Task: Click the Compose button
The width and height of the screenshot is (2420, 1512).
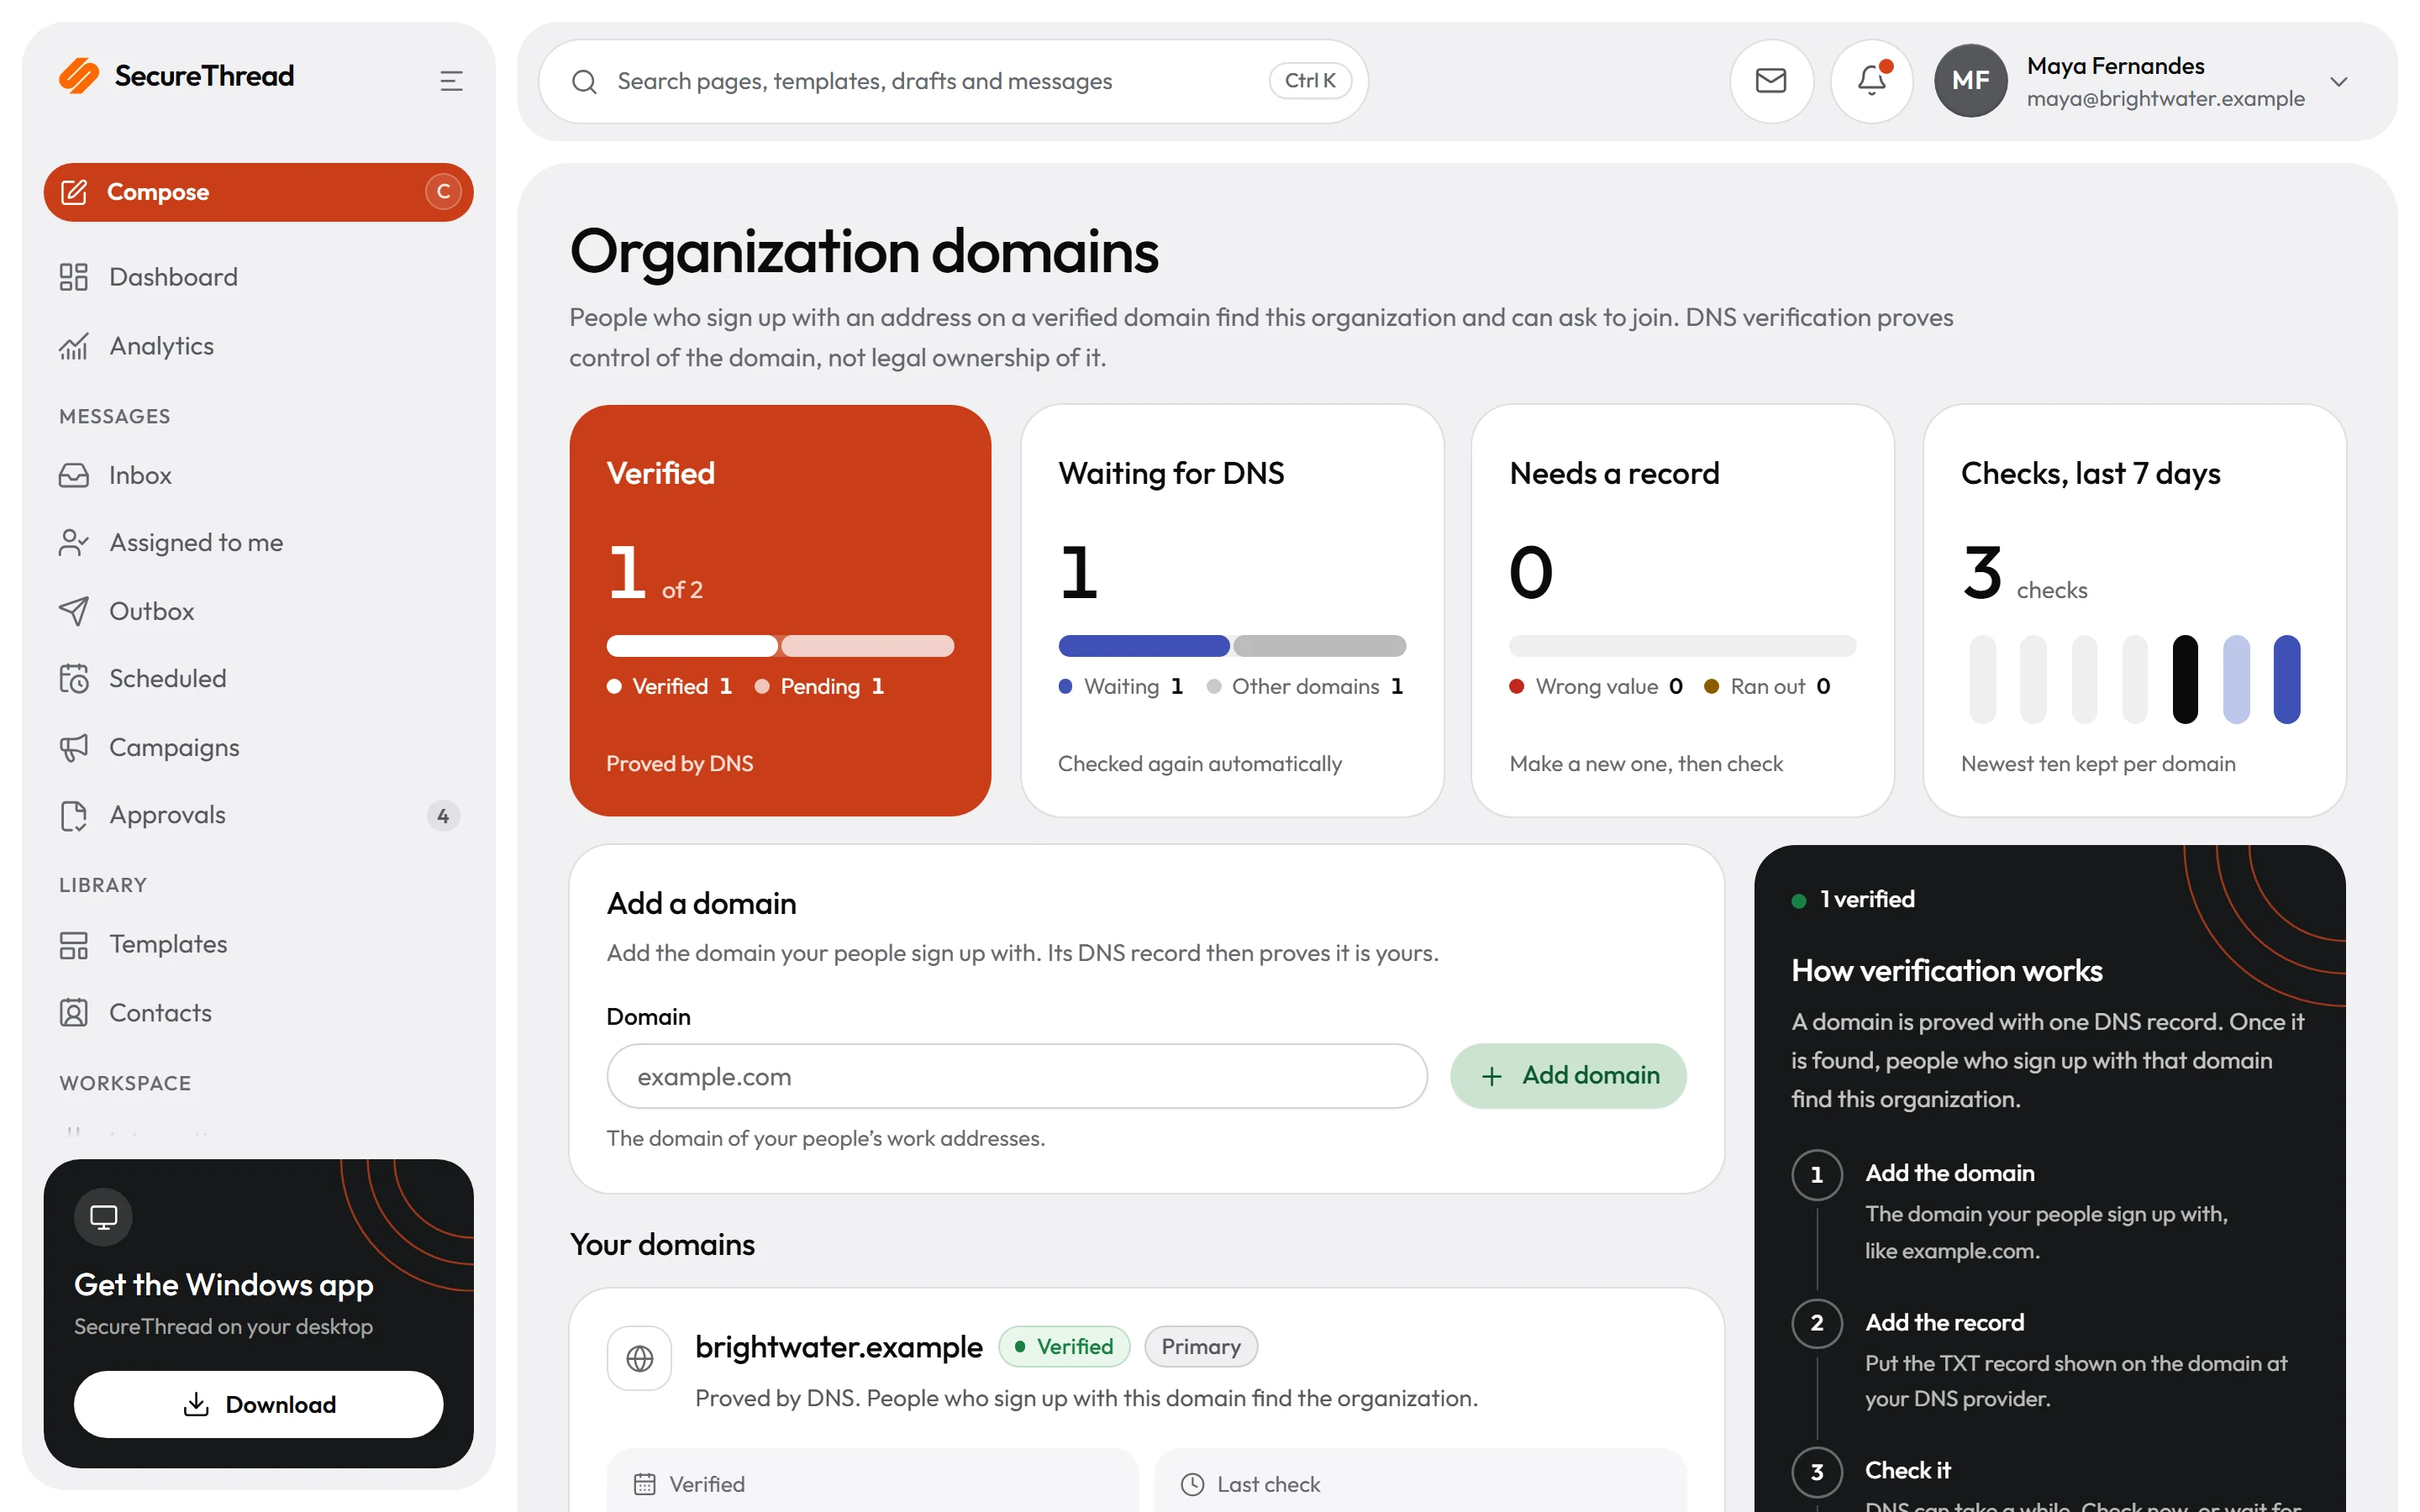Action: click(258, 192)
